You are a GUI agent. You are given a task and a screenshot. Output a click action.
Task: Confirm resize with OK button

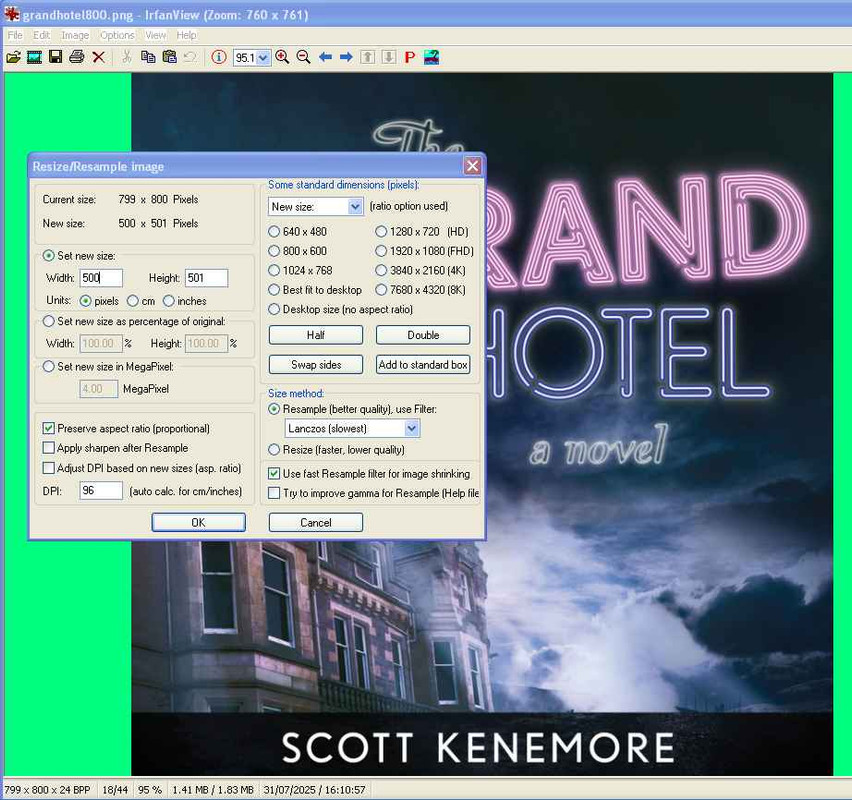tap(198, 522)
